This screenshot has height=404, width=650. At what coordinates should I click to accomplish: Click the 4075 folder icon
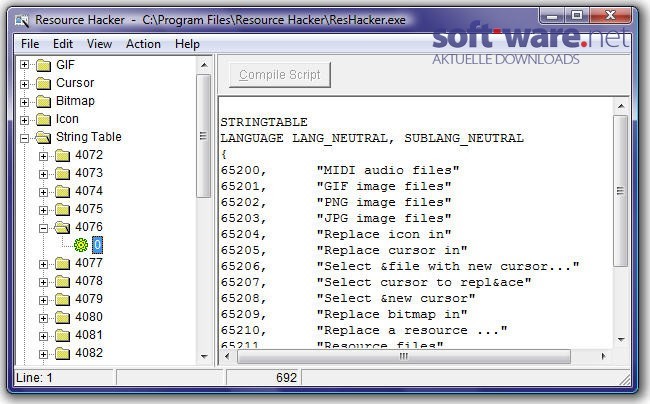[63, 210]
